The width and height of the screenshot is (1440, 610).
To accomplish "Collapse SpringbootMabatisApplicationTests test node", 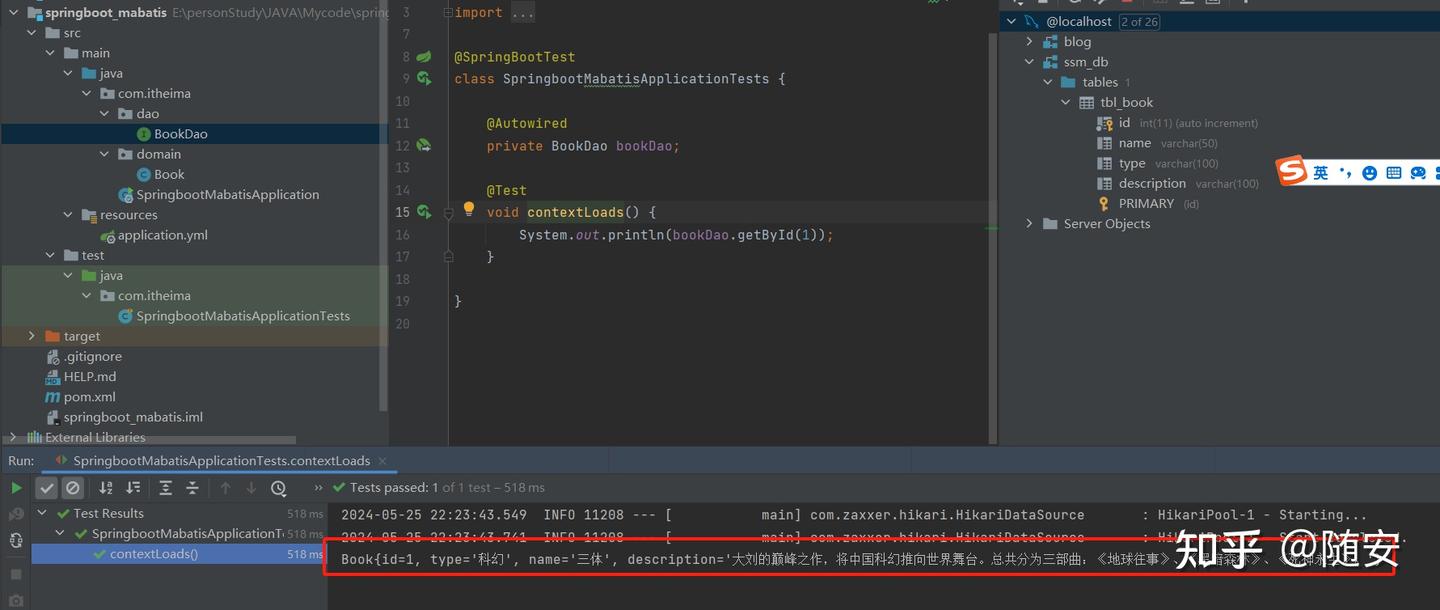I will tap(60, 533).
